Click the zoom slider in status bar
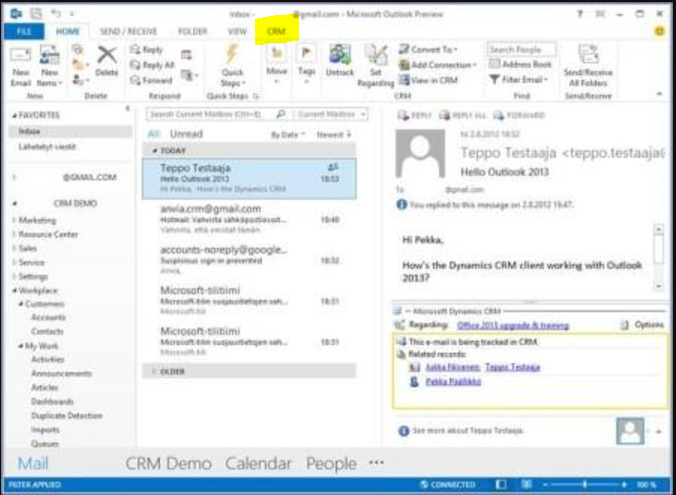 click(x=585, y=485)
